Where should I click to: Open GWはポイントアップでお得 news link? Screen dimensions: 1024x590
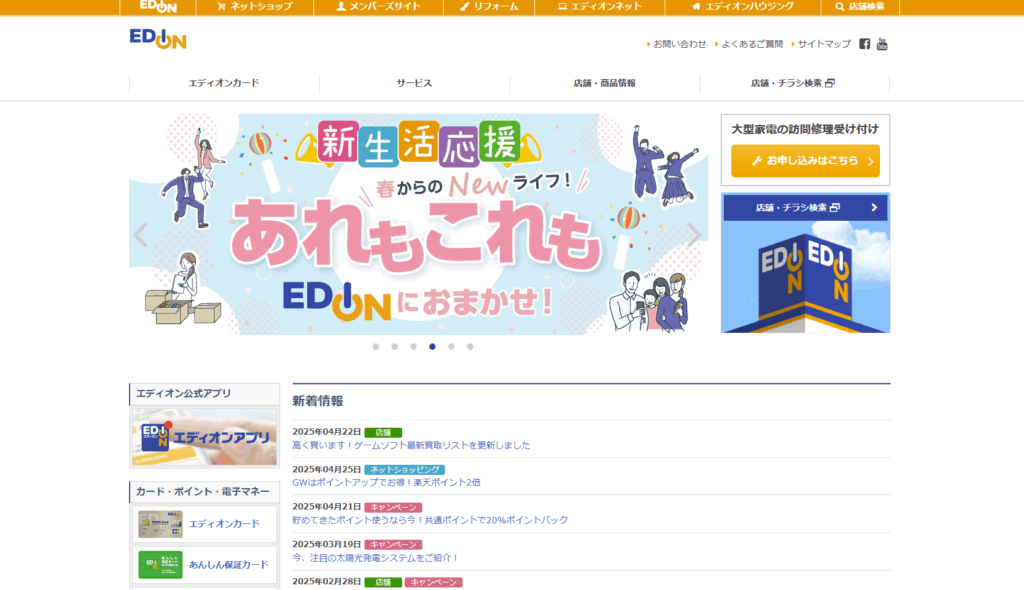pyautogui.click(x=386, y=482)
